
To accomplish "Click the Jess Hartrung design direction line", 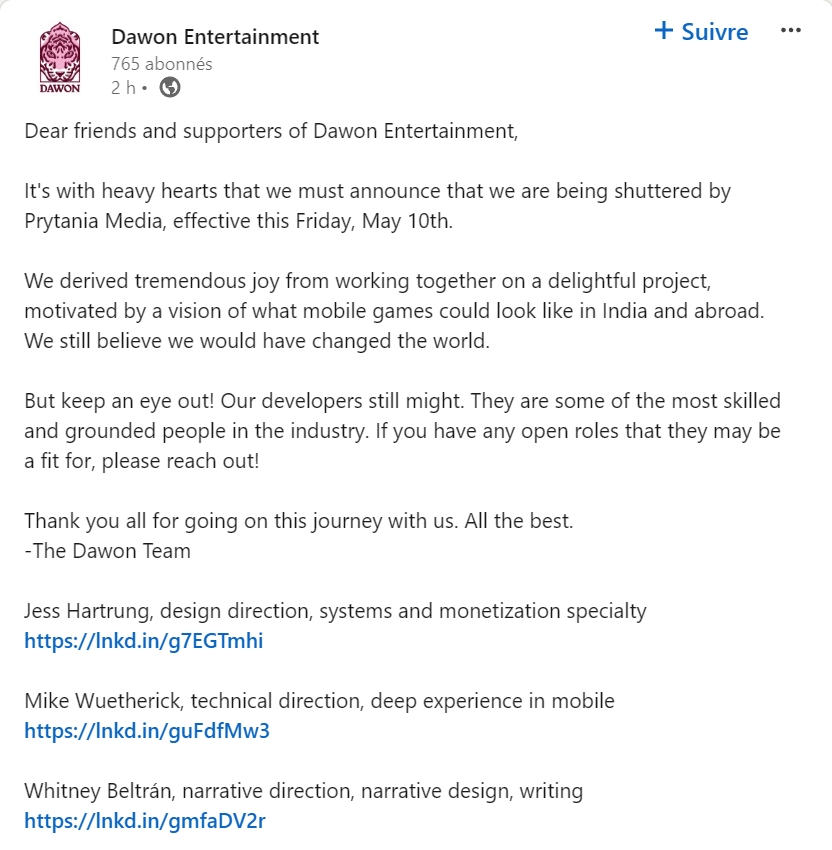I will coord(335,611).
